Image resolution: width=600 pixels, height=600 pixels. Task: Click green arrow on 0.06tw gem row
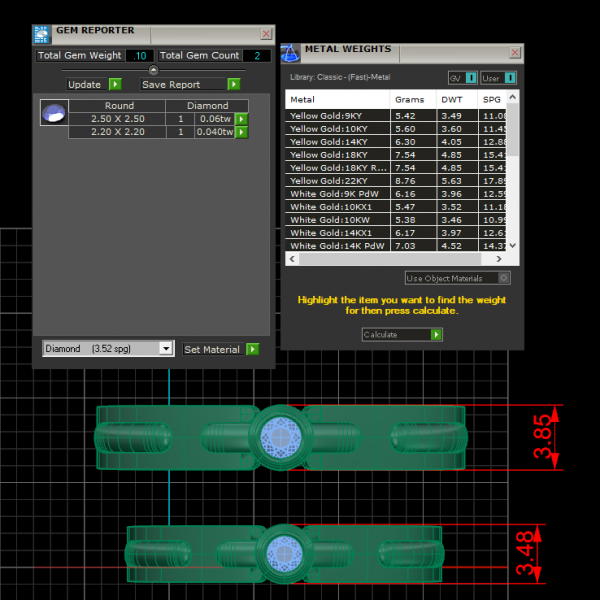241,119
